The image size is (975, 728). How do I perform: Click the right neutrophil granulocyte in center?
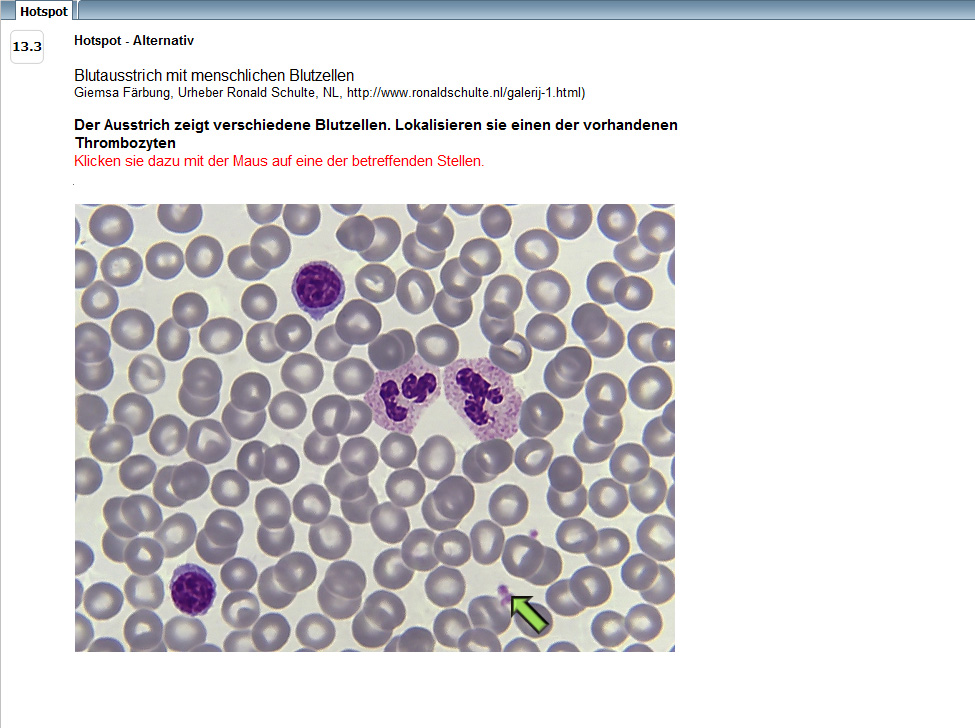[483, 398]
